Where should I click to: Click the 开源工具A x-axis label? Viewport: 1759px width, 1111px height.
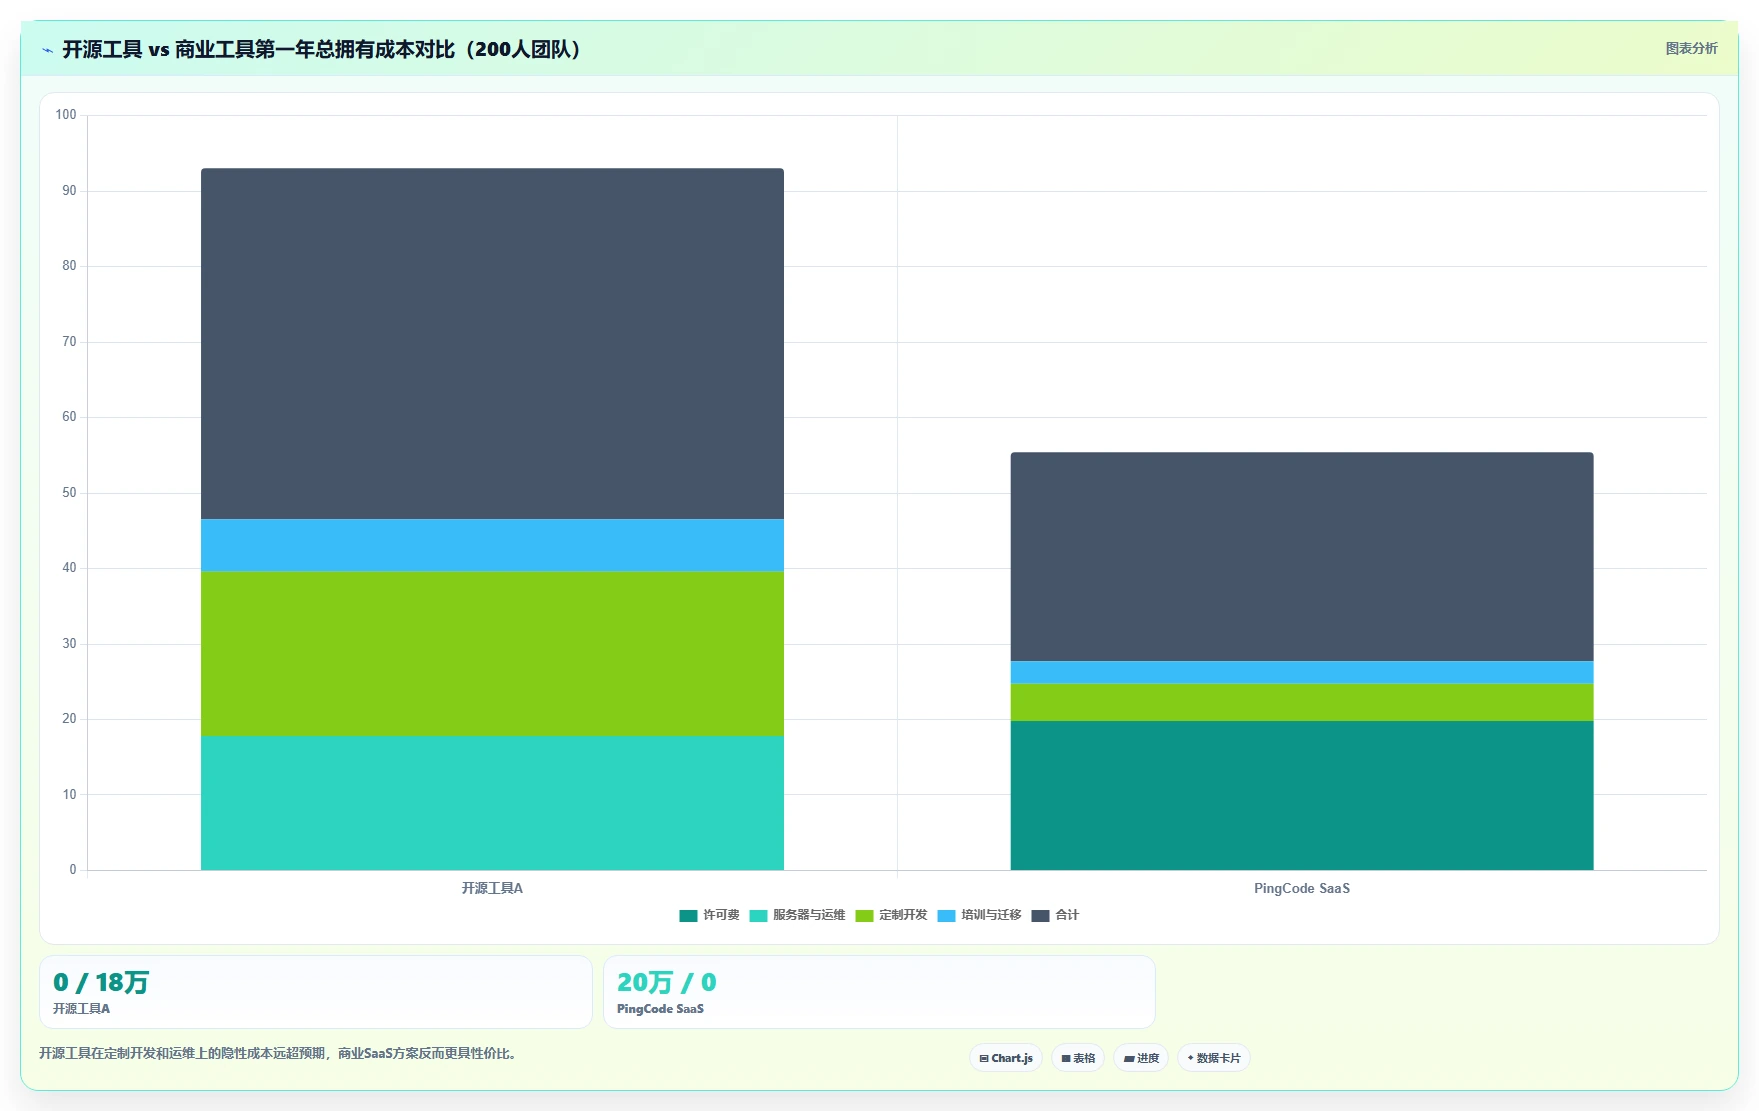[492, 888]
